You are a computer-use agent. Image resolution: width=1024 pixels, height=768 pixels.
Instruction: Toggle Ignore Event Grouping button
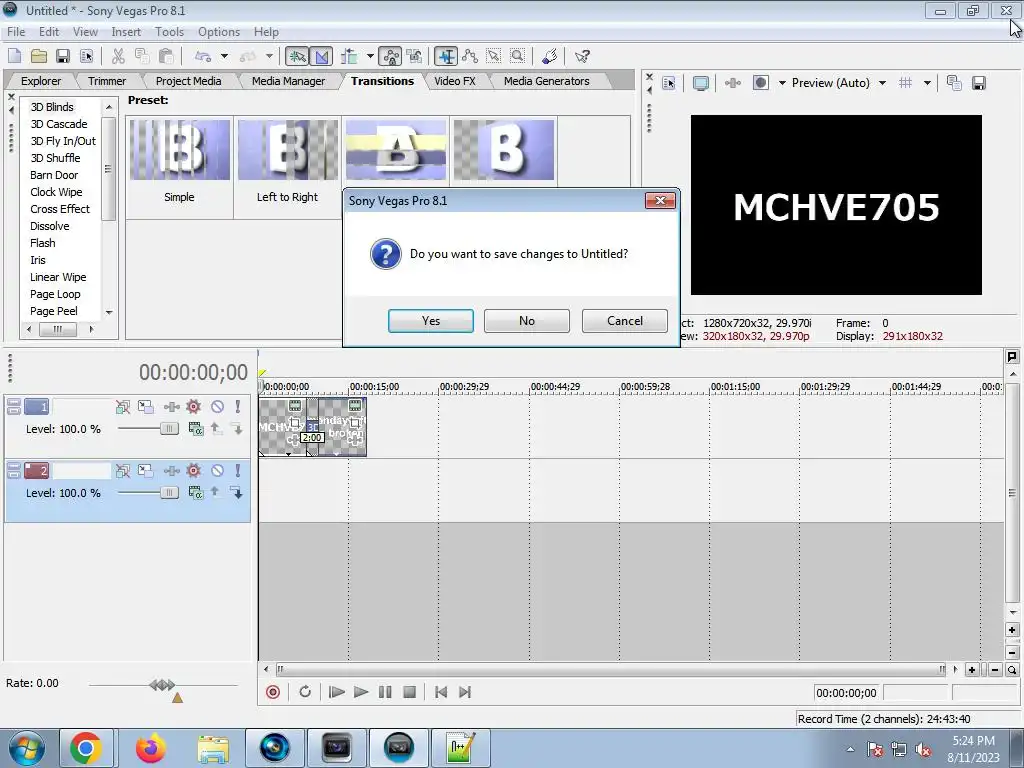[x=414, y=57]
